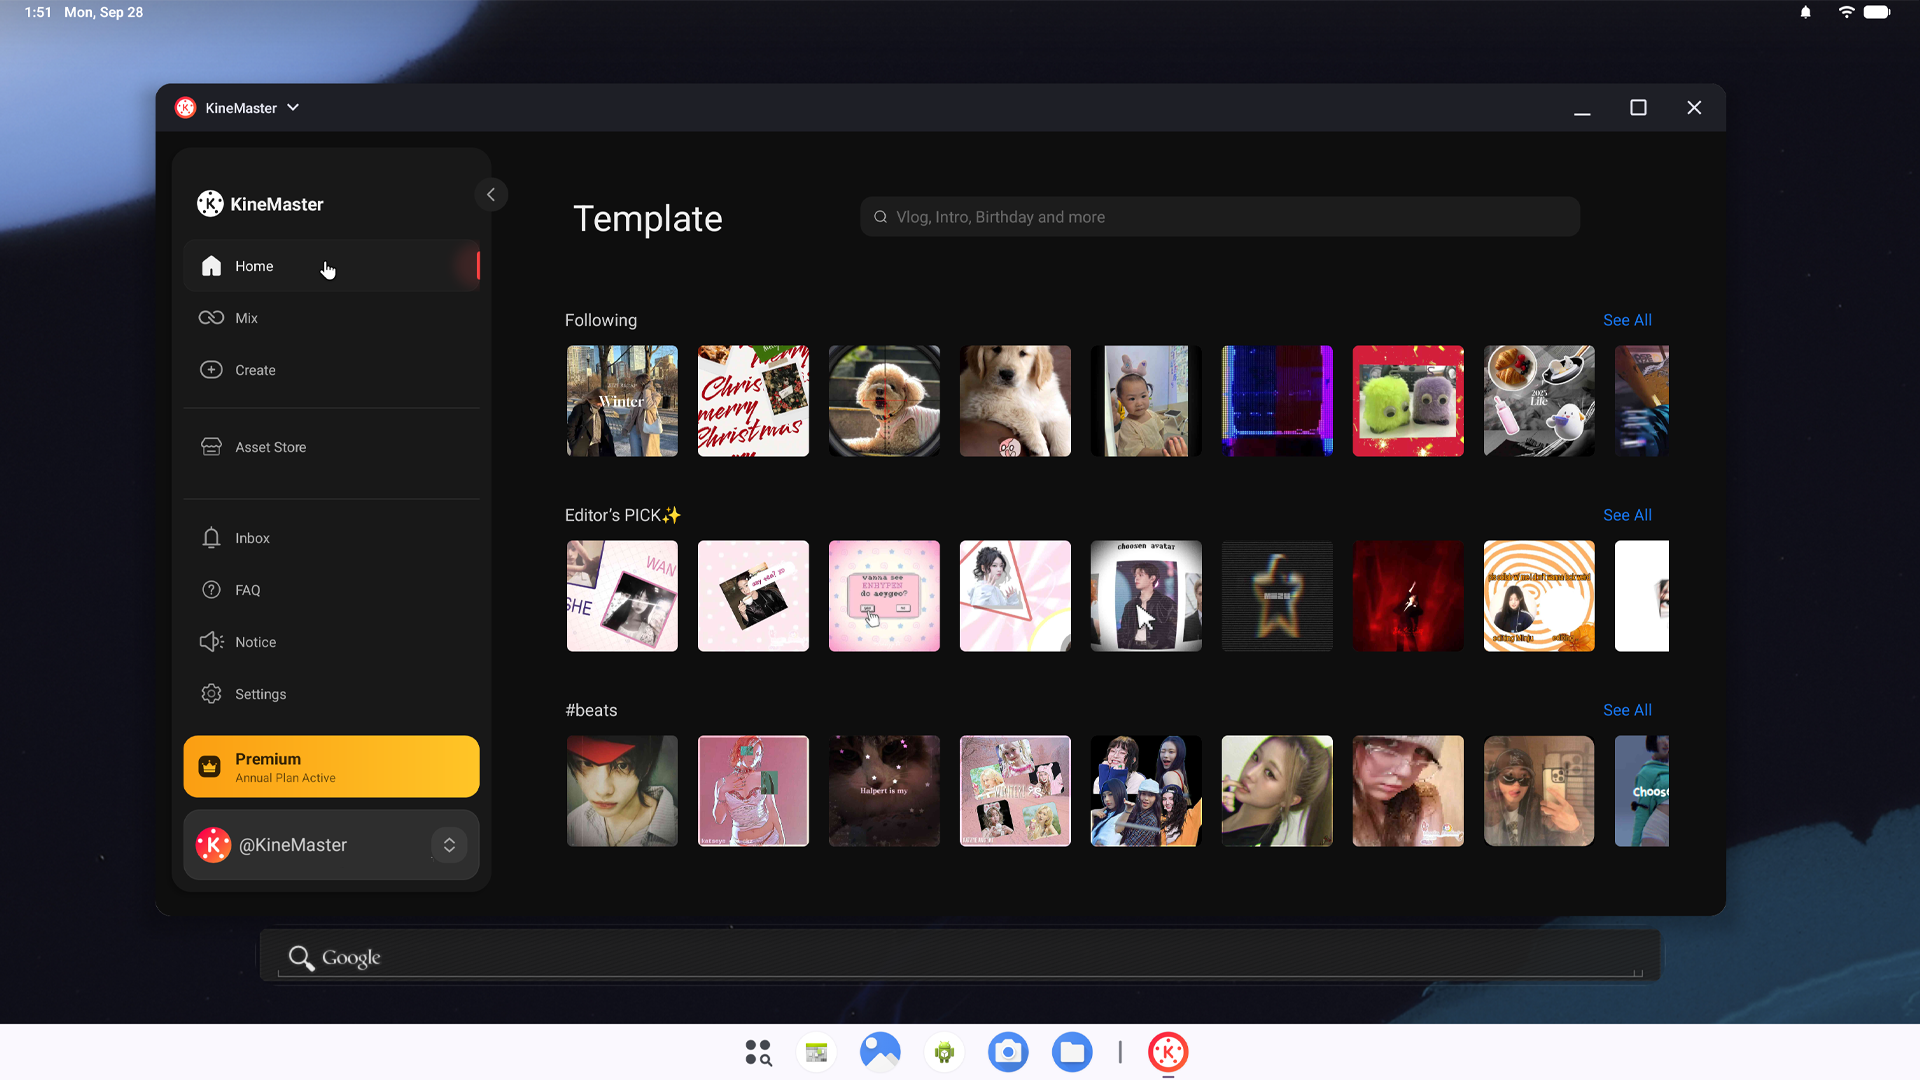The image size is (1920, 1080).
Task: Click See All for Following
Action: pos(1627,320)
